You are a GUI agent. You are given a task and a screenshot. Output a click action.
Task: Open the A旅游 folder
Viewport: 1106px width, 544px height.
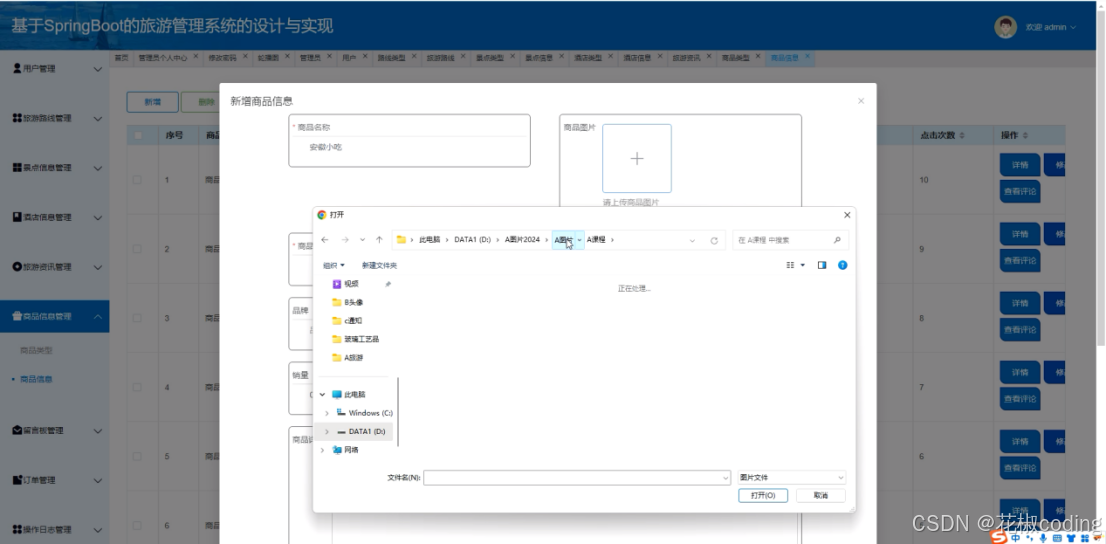pos(348,357)
